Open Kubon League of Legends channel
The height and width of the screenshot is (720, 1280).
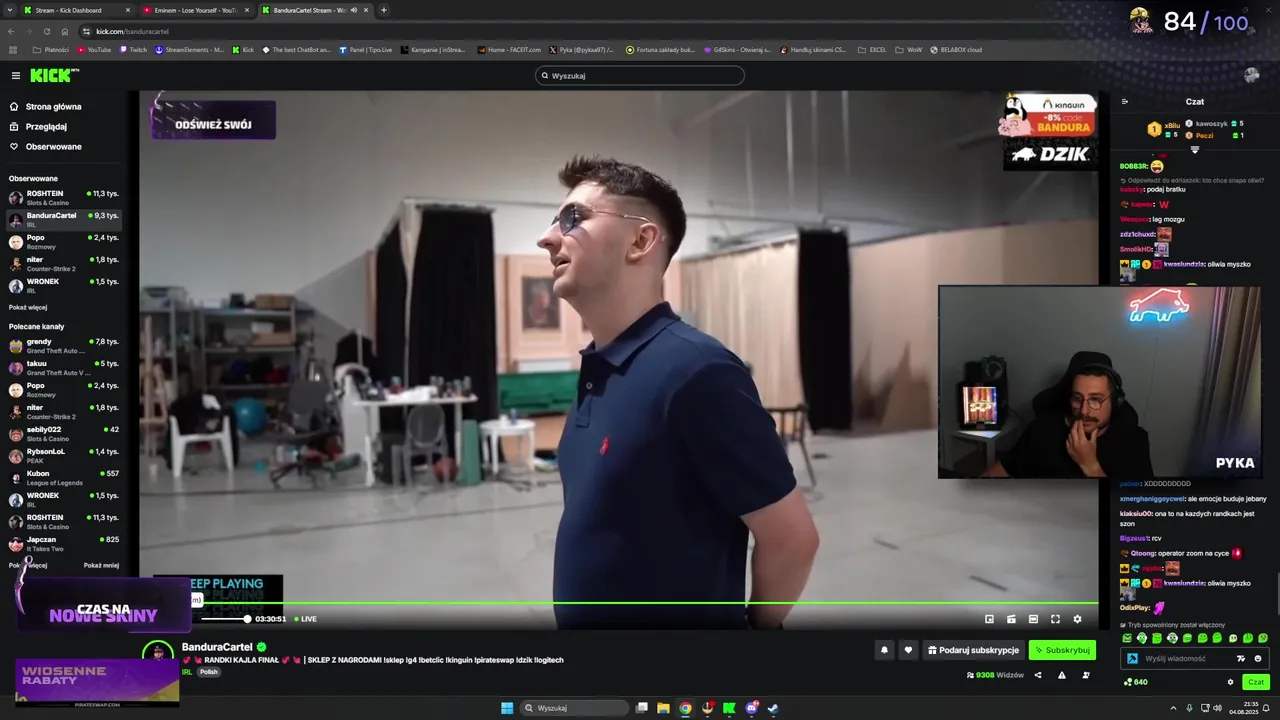[64, 478]
